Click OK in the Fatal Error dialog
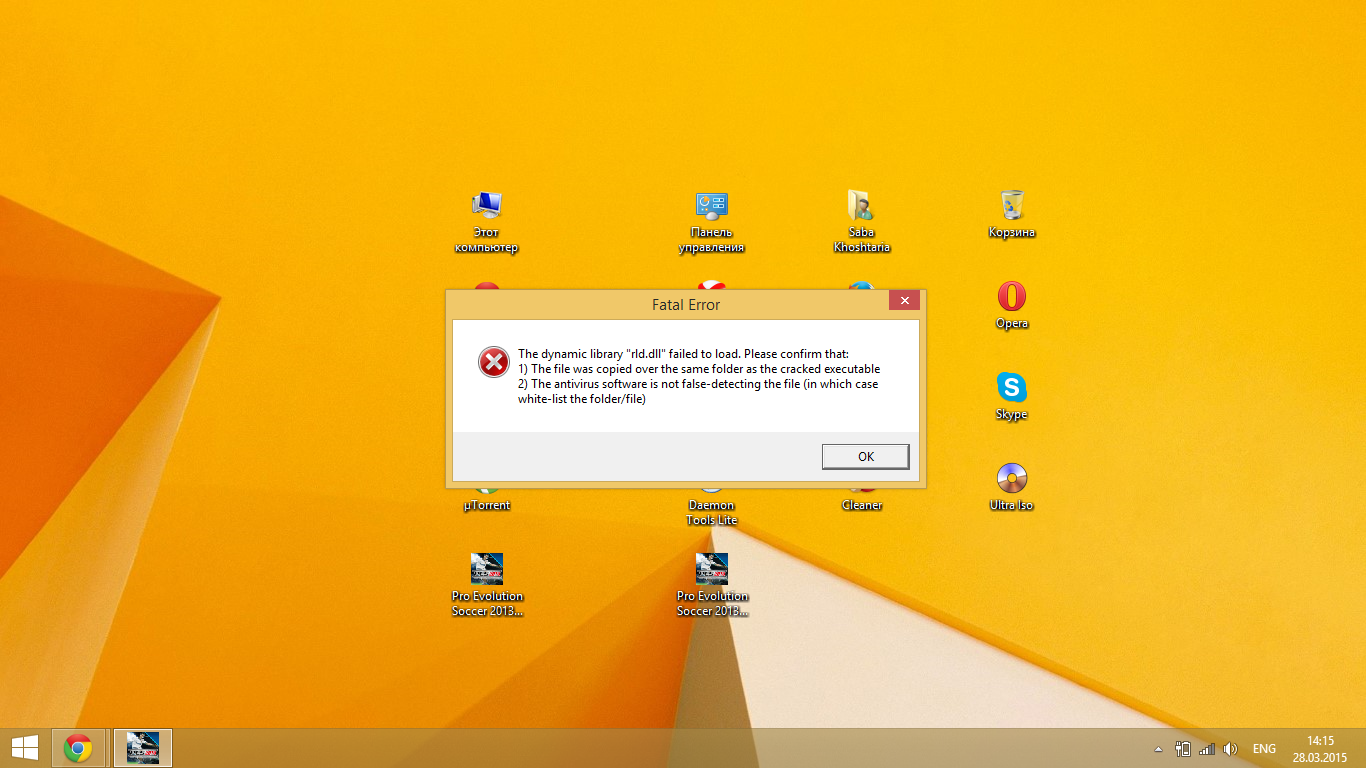The image size is (1366, 768). [865, 456]
